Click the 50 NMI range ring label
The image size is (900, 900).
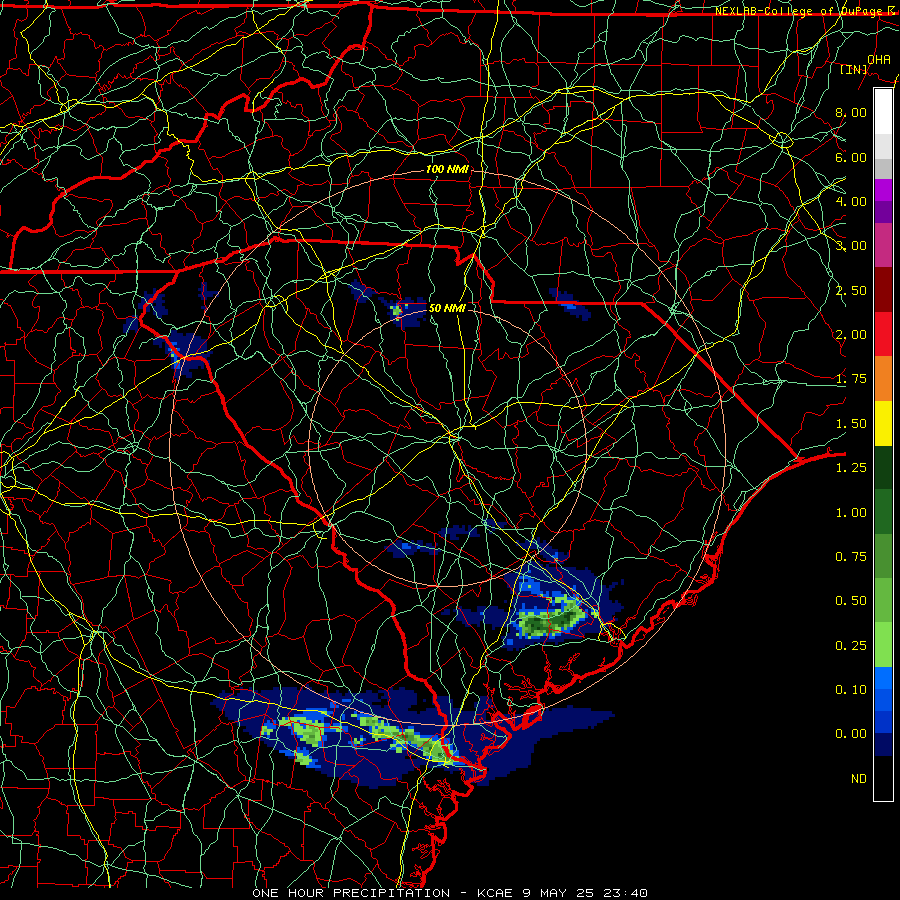(447, 308)
